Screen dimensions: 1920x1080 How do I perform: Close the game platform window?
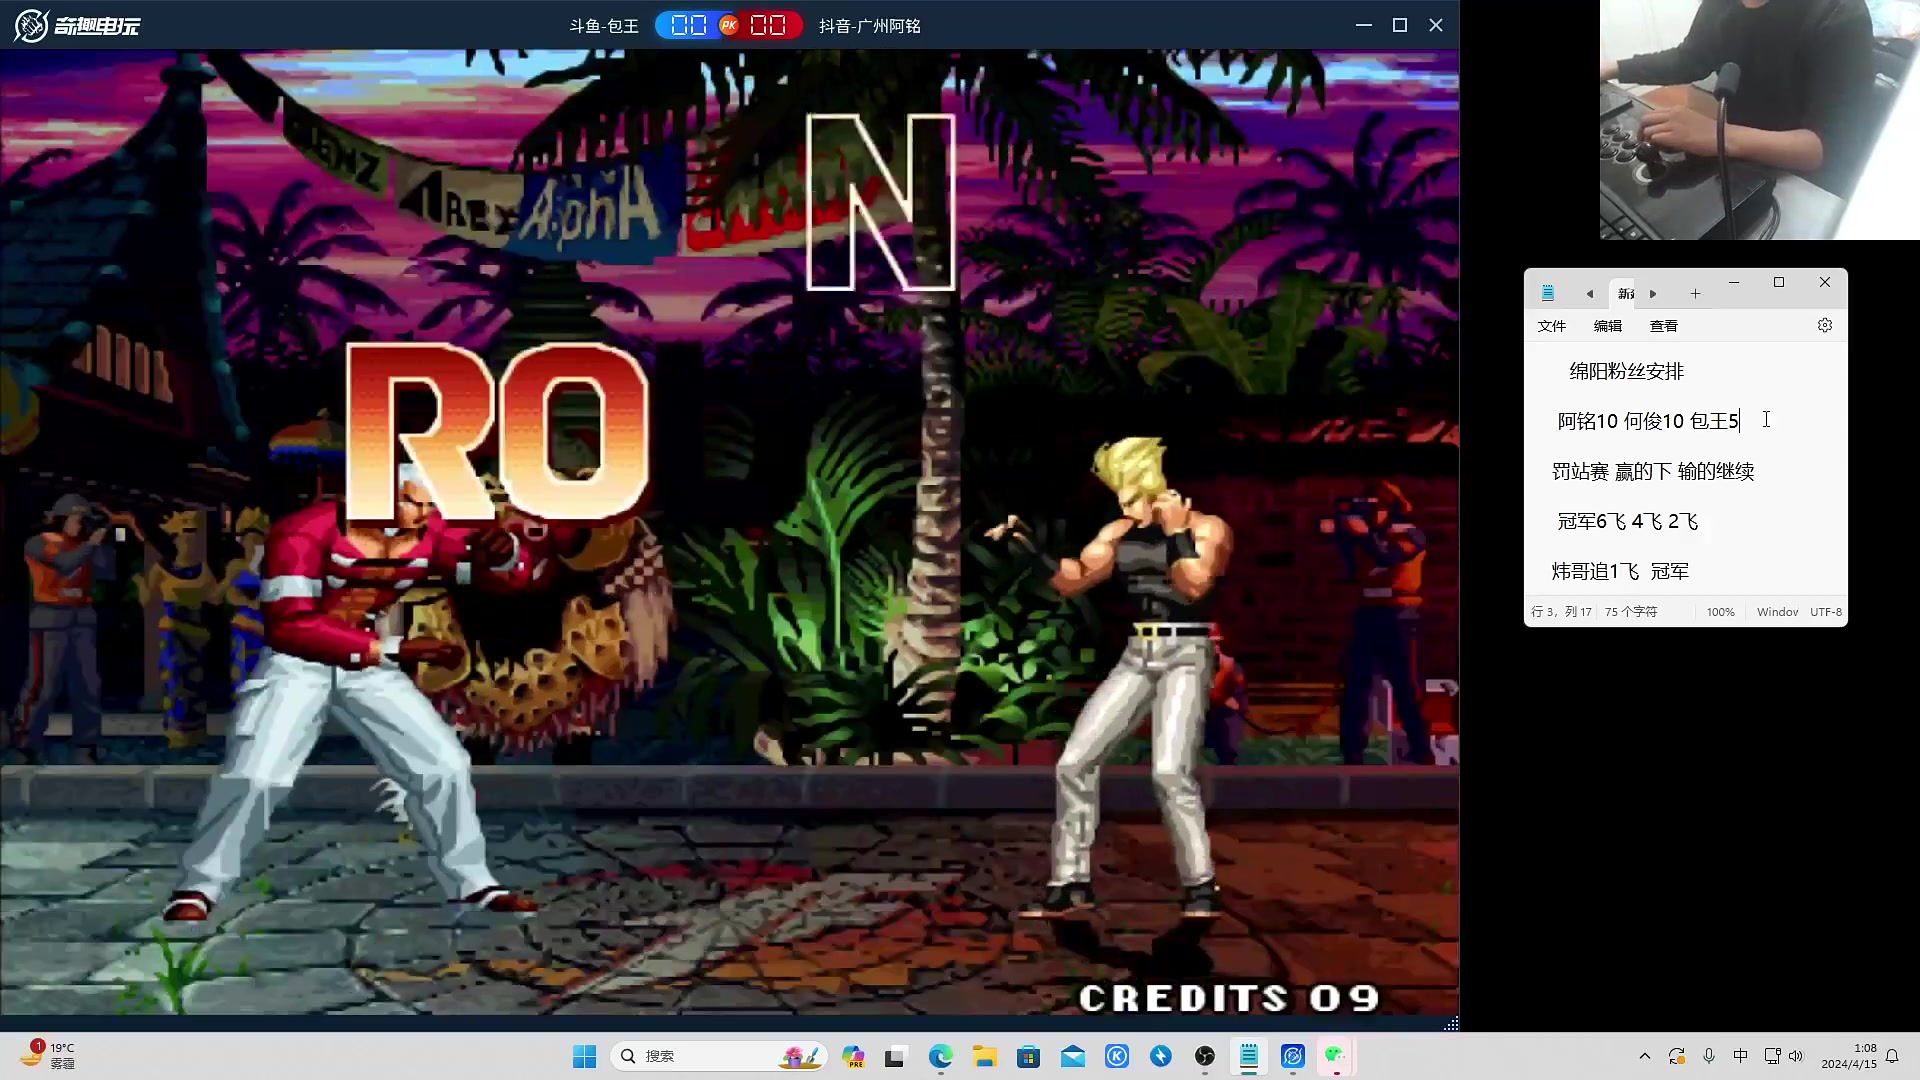coord(1436,25)
